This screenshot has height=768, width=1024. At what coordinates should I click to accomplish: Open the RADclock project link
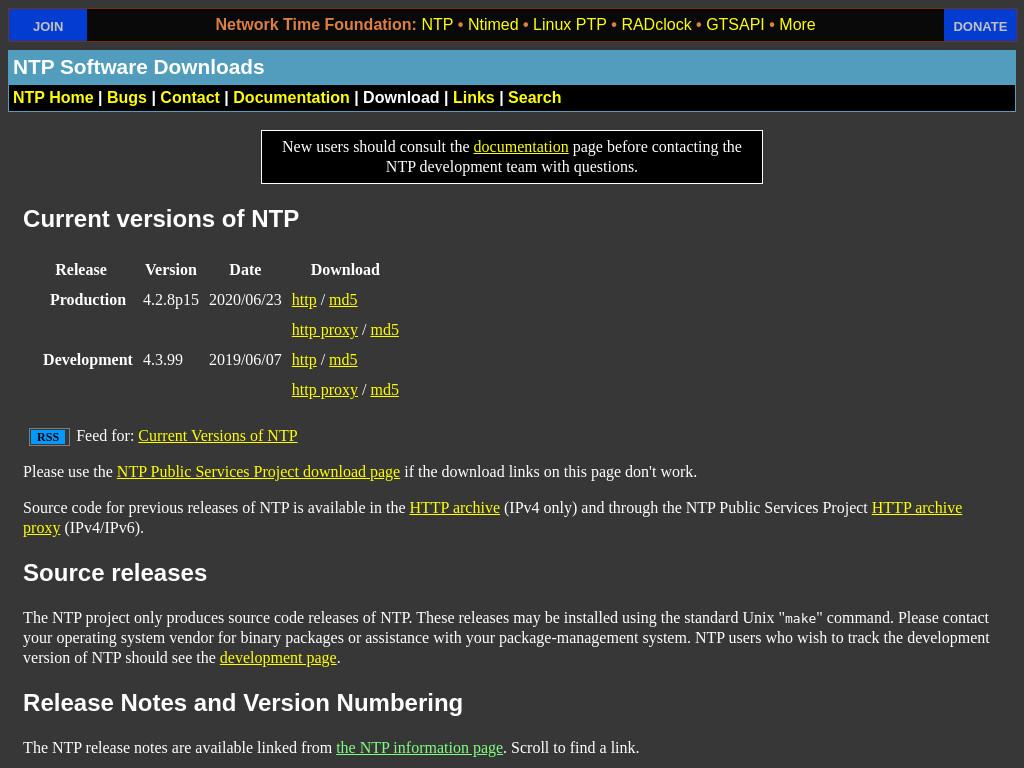pyautogui.click(x=656, y=25)
